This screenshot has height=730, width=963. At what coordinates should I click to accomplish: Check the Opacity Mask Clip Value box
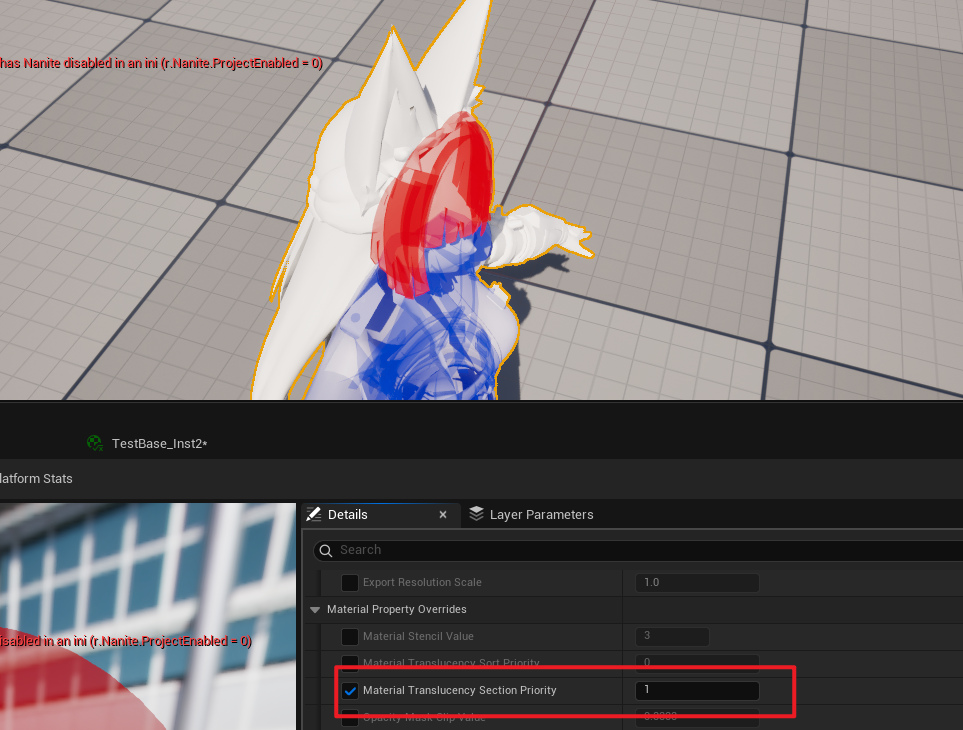pyautogui.click(x=350, y=717)
